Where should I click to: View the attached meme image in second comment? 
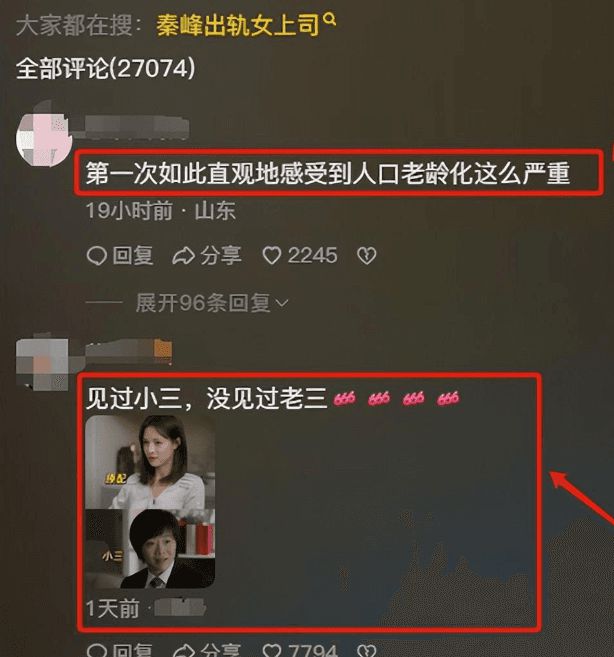tap(150, 502)
